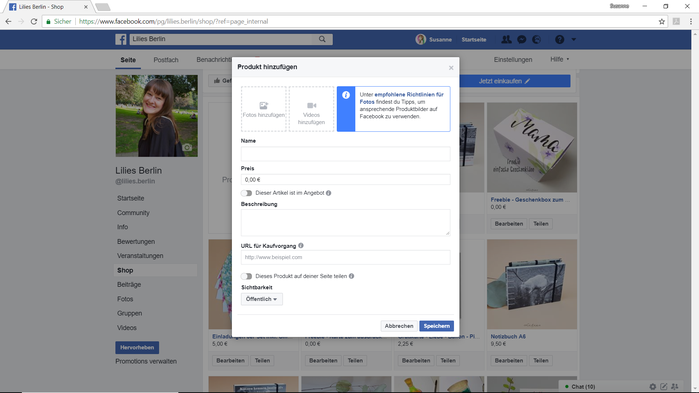Expand the Hilfe dropdown
The image size is (699, 393).
[559, 59]
